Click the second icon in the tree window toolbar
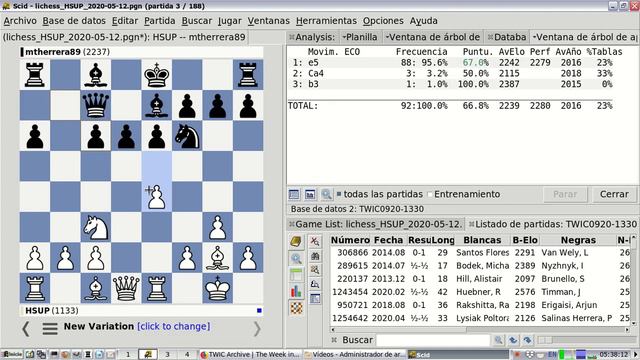The width and height of the screenshot is (640, 360). [310, 194]
